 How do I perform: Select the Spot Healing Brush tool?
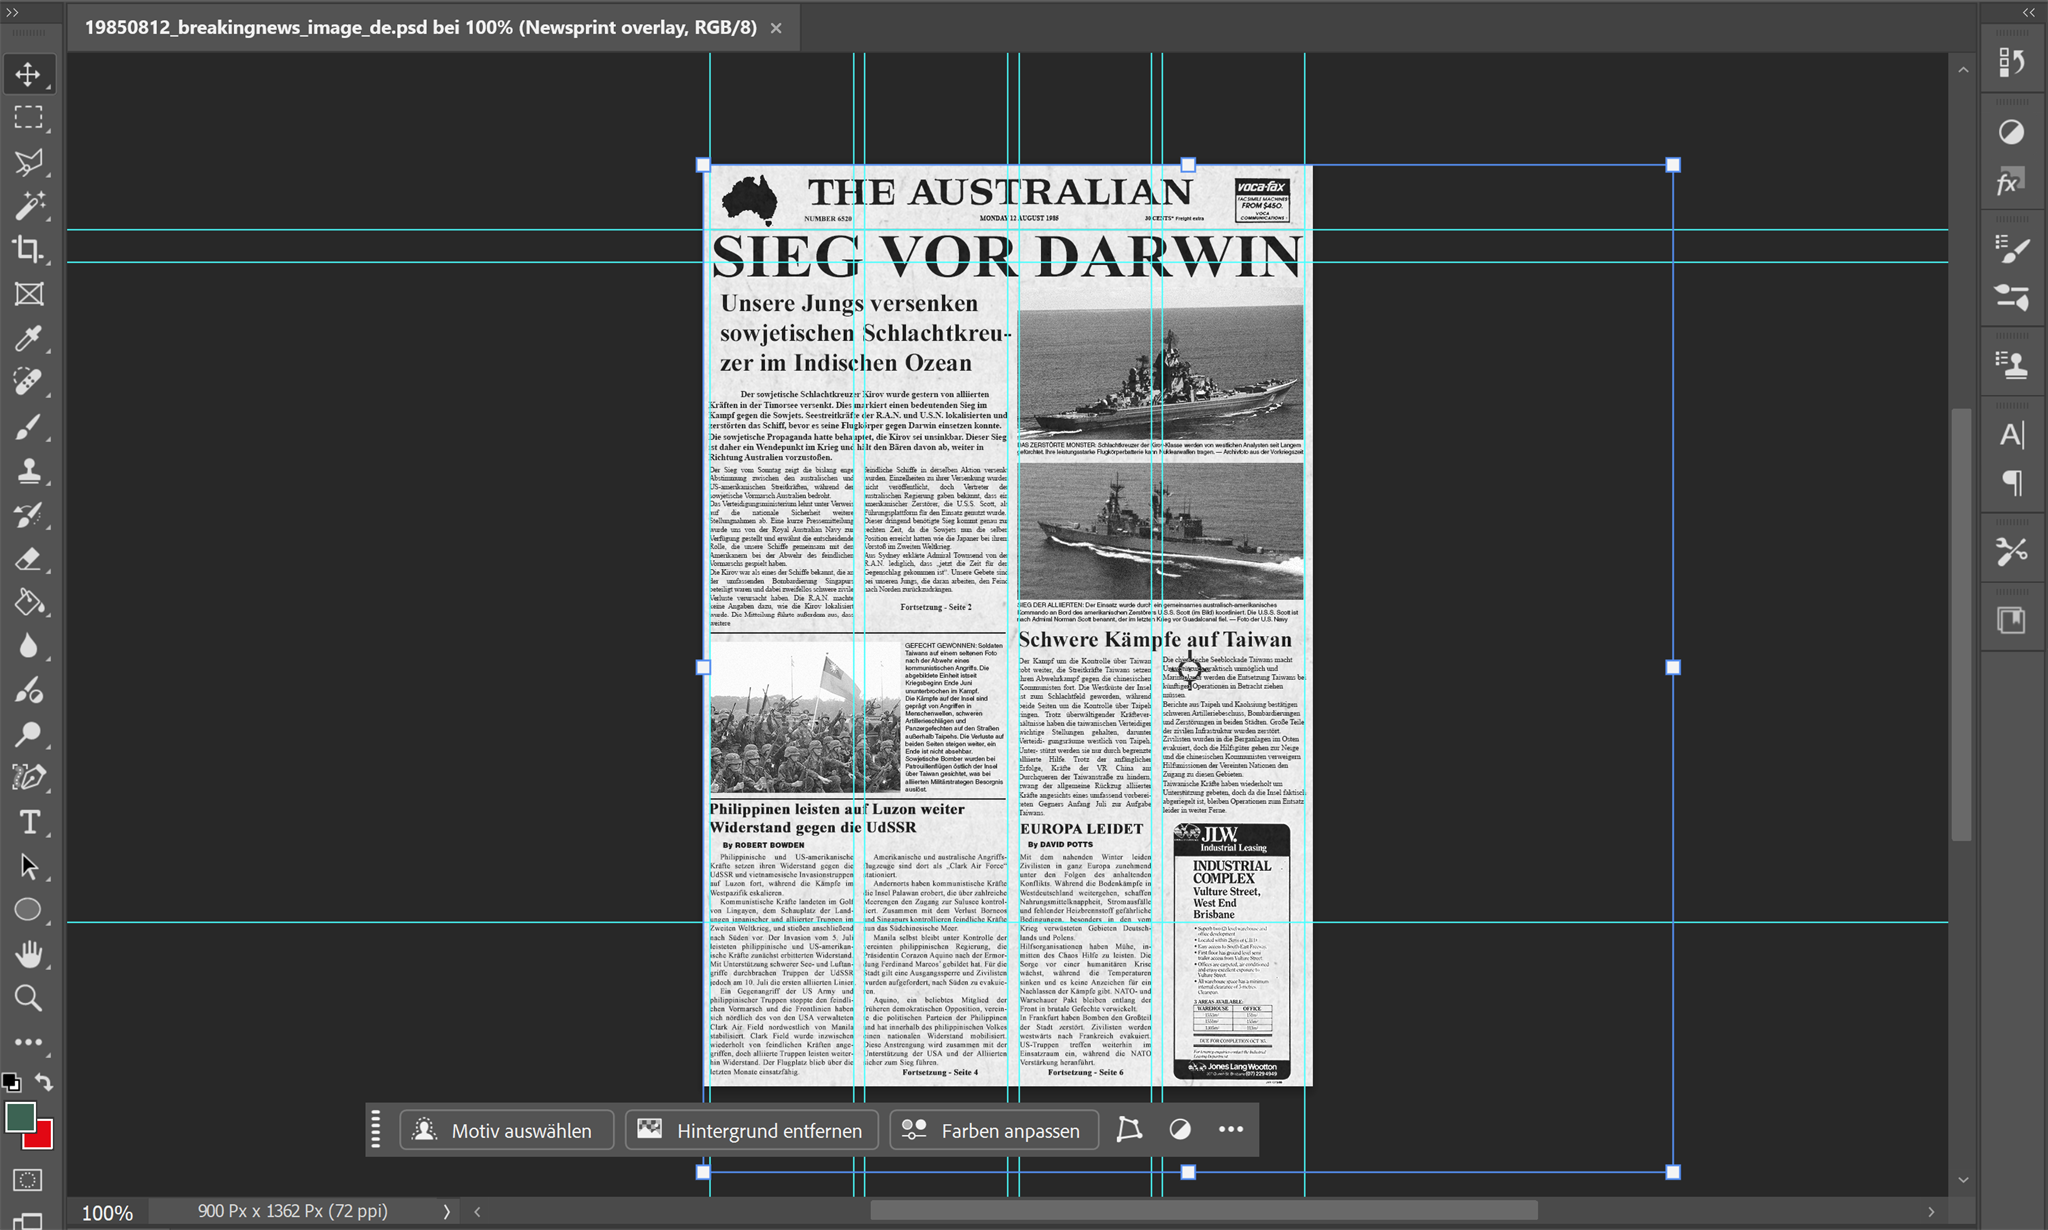click(x=28, y=382)
